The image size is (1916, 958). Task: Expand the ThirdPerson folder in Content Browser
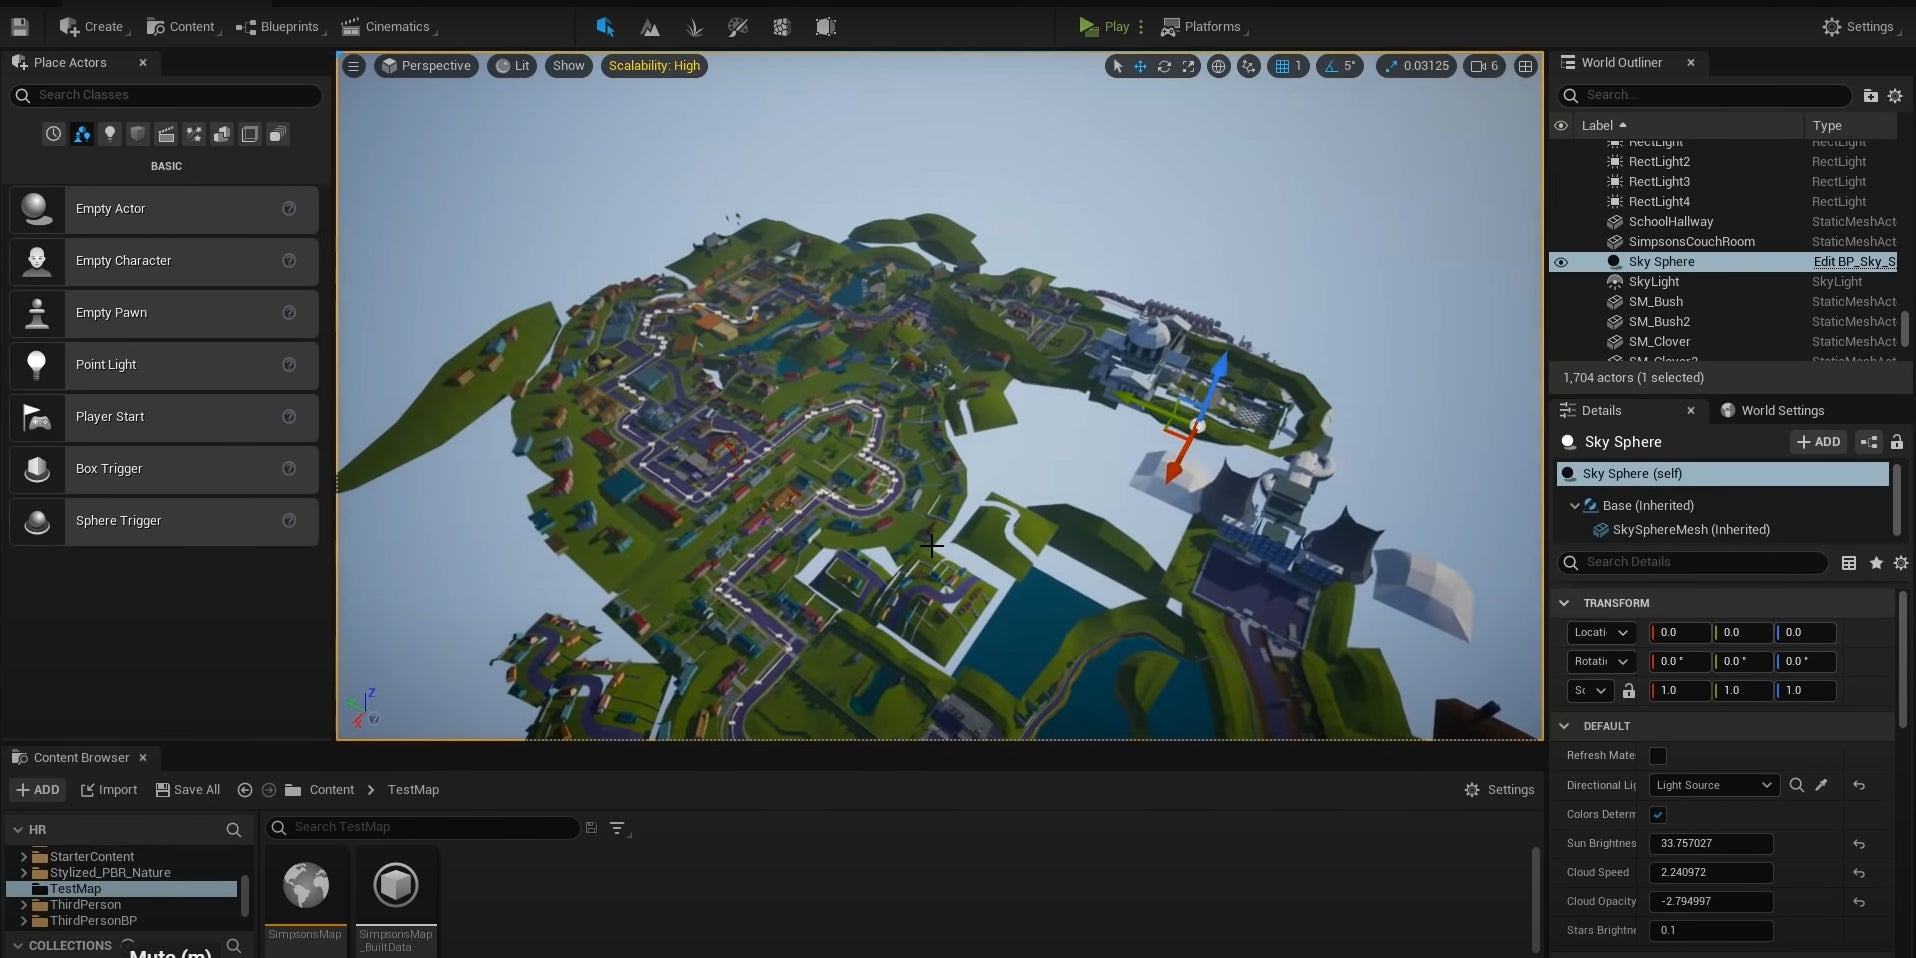pos(25,905)
